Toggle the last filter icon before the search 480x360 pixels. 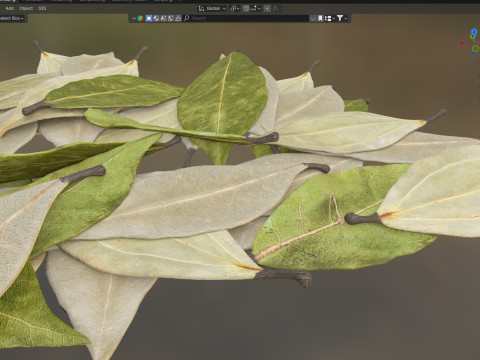178,18
